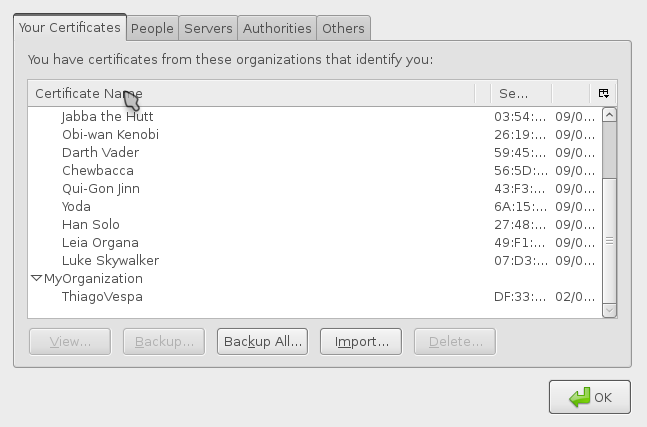Select the Jabba the Hutt certificate
The width and height of the screenshot is (647, 427).
coord(314,117)
